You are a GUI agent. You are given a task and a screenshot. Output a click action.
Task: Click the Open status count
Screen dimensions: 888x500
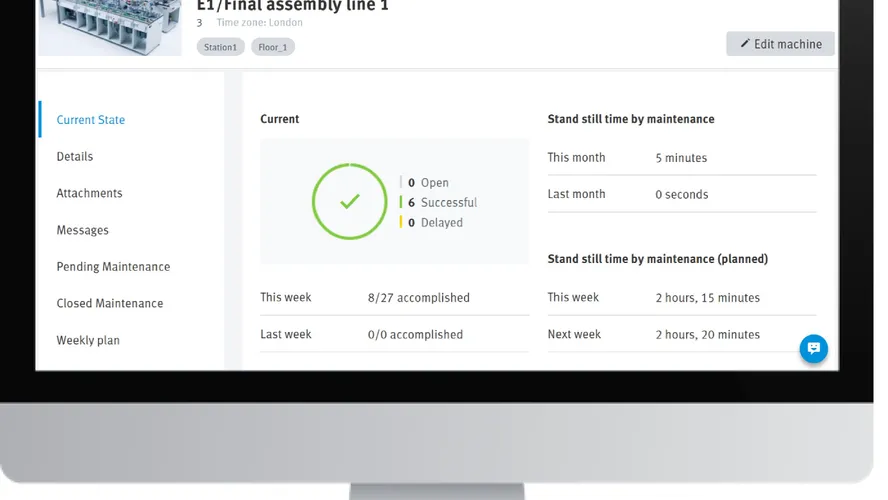tap(428, 183)
